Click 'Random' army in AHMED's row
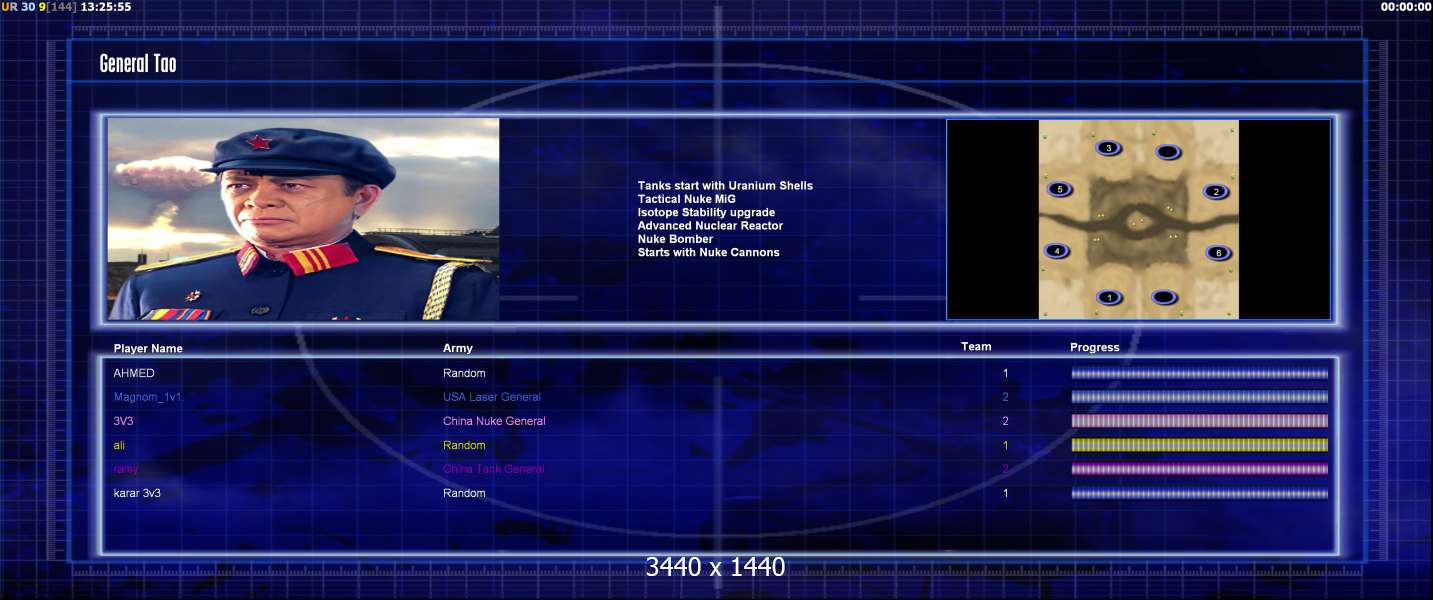This screenshot has height=600, width=1433. pos(464,373)
